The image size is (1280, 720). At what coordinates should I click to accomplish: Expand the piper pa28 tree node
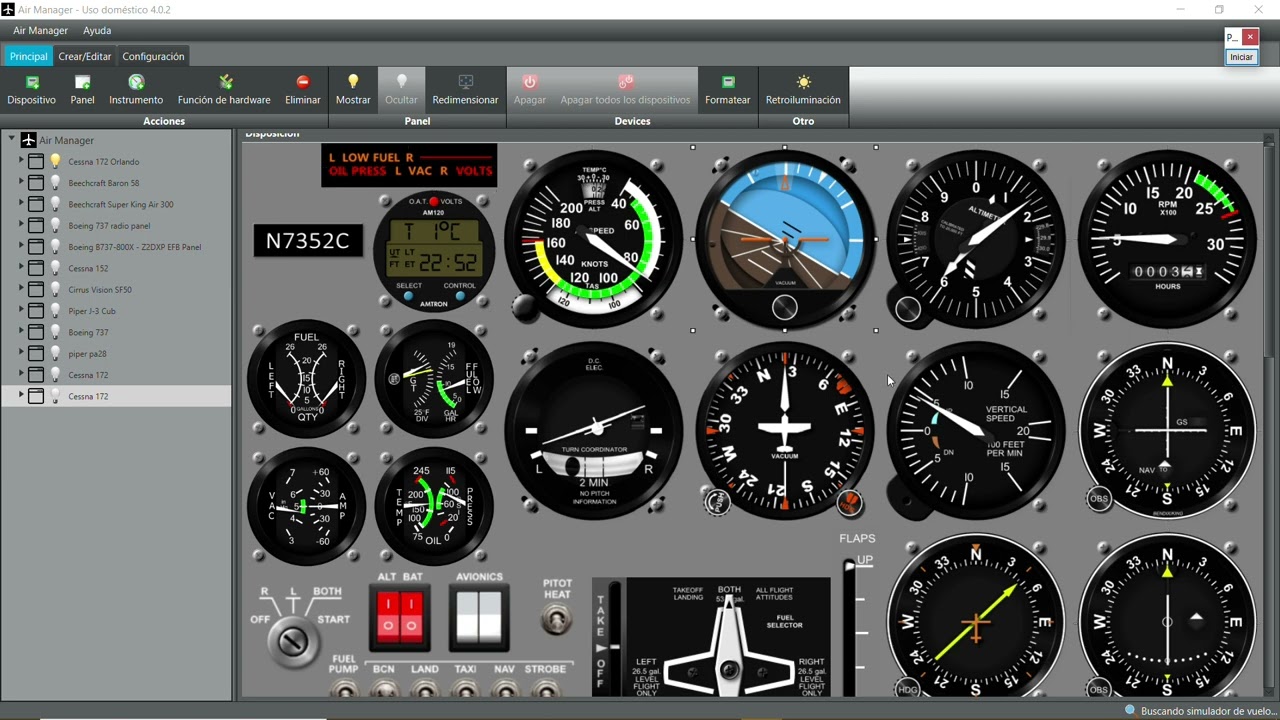pos(21,354)
